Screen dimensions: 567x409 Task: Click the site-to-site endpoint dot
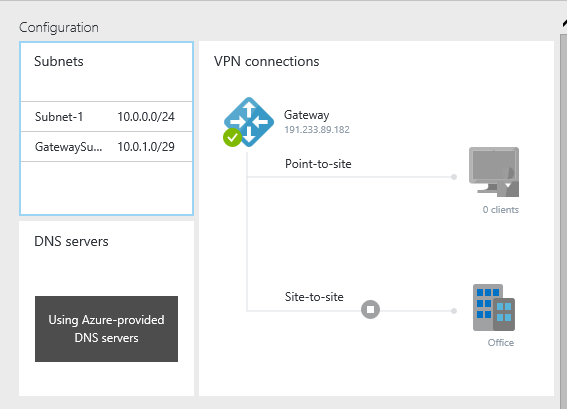coord(454,311)
